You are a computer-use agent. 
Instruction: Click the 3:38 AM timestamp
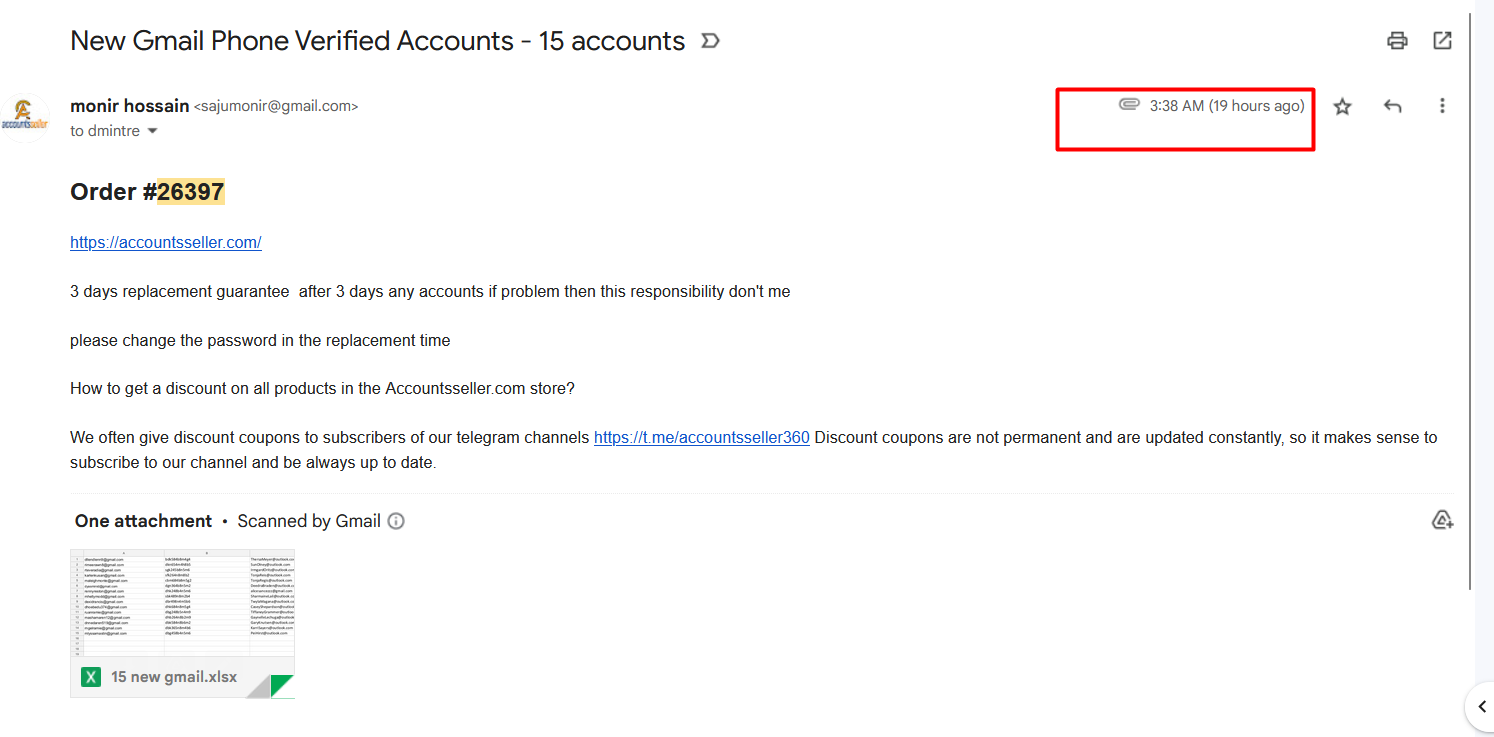[x=1177, y=106]
